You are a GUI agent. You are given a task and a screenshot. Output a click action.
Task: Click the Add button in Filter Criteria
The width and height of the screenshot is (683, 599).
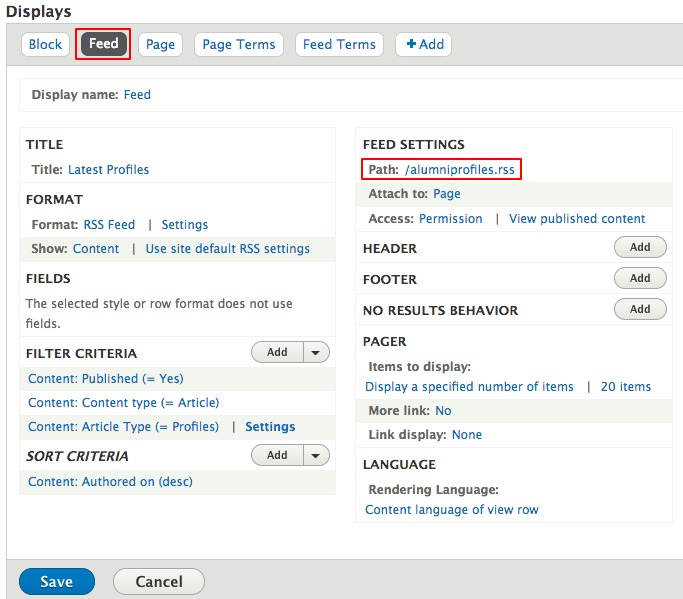coord(277,352)
